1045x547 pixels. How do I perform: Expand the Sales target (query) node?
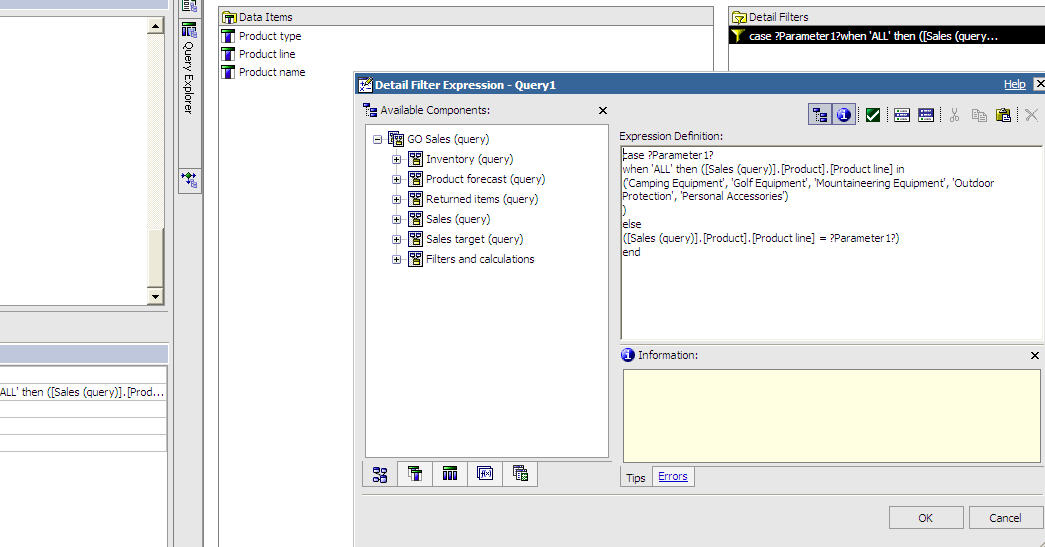tap(397, 239)
